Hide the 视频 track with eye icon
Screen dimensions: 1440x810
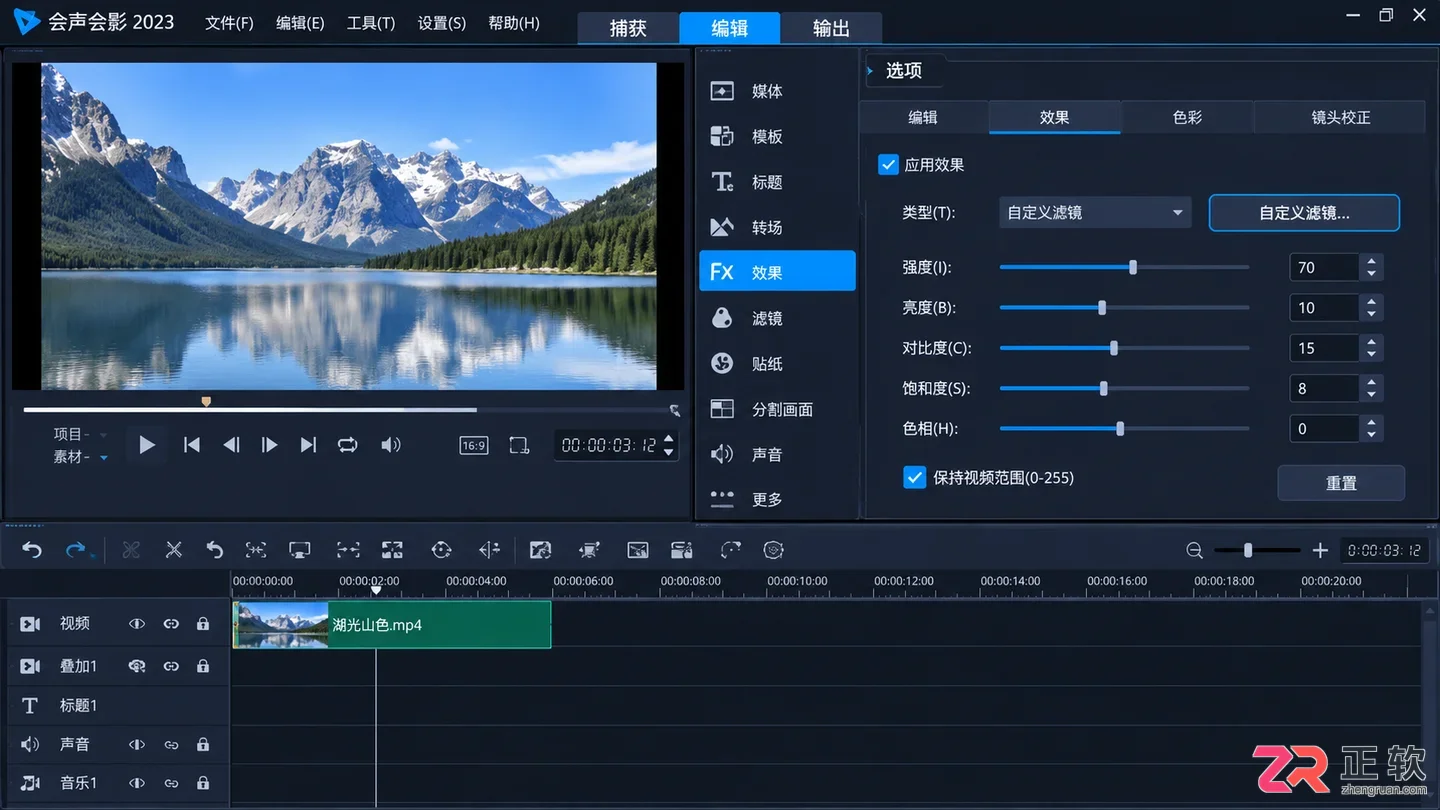point(137,624)
